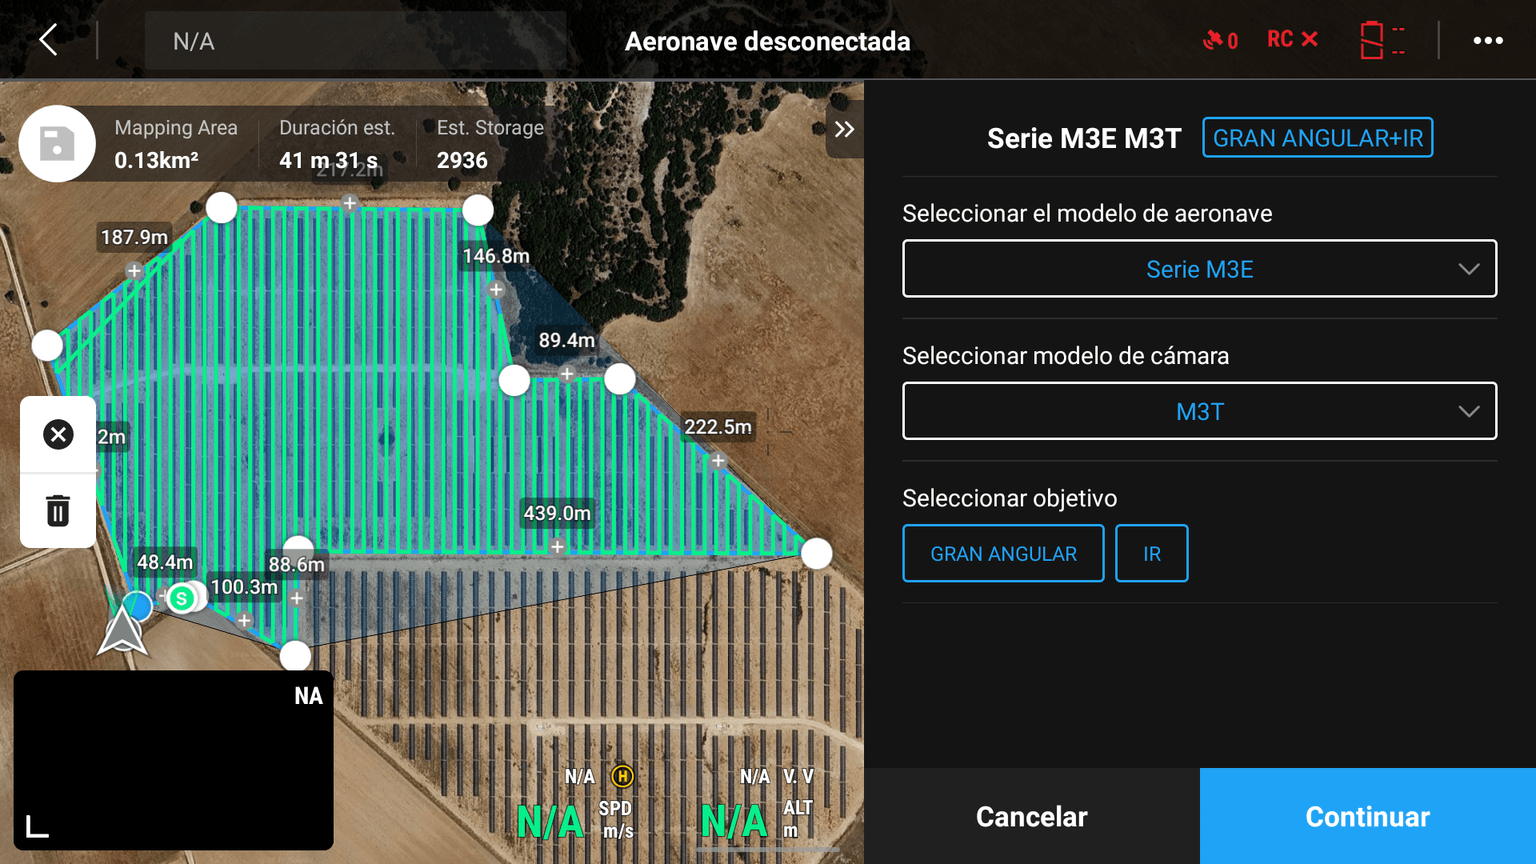Tap the Duración est. 41 m 31 s readout
1536x864 pixels.
pyautogui.click(x=337, y=144)
